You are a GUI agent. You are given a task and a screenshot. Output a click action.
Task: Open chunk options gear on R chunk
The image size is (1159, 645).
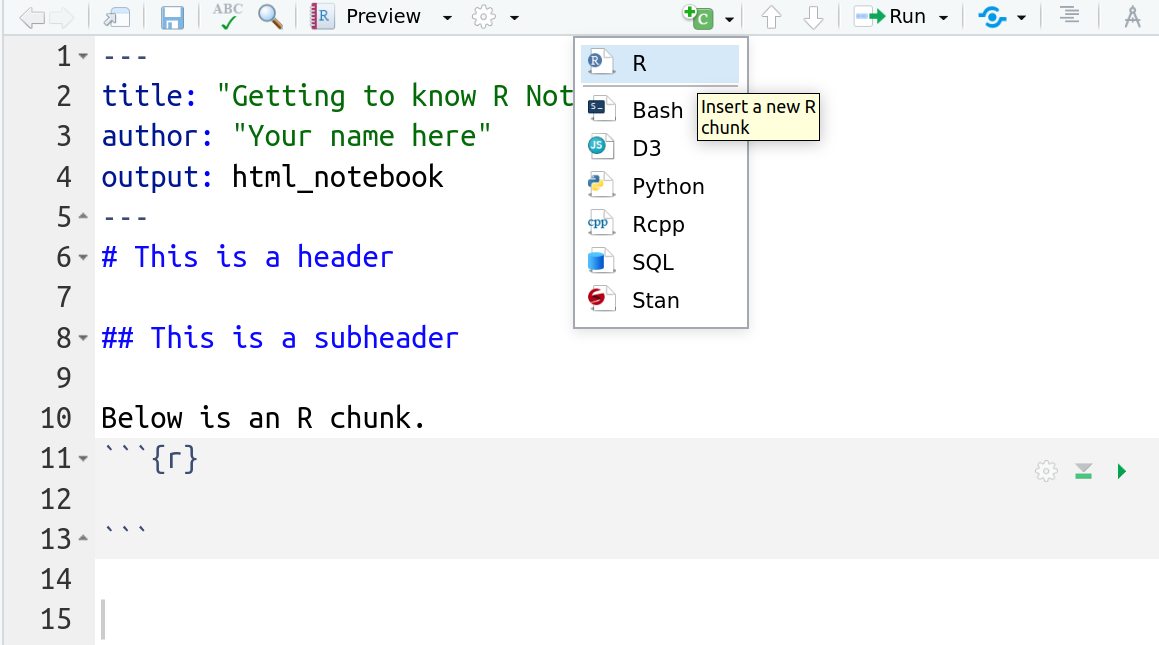pyautogui.click(x=1045, y=471)
